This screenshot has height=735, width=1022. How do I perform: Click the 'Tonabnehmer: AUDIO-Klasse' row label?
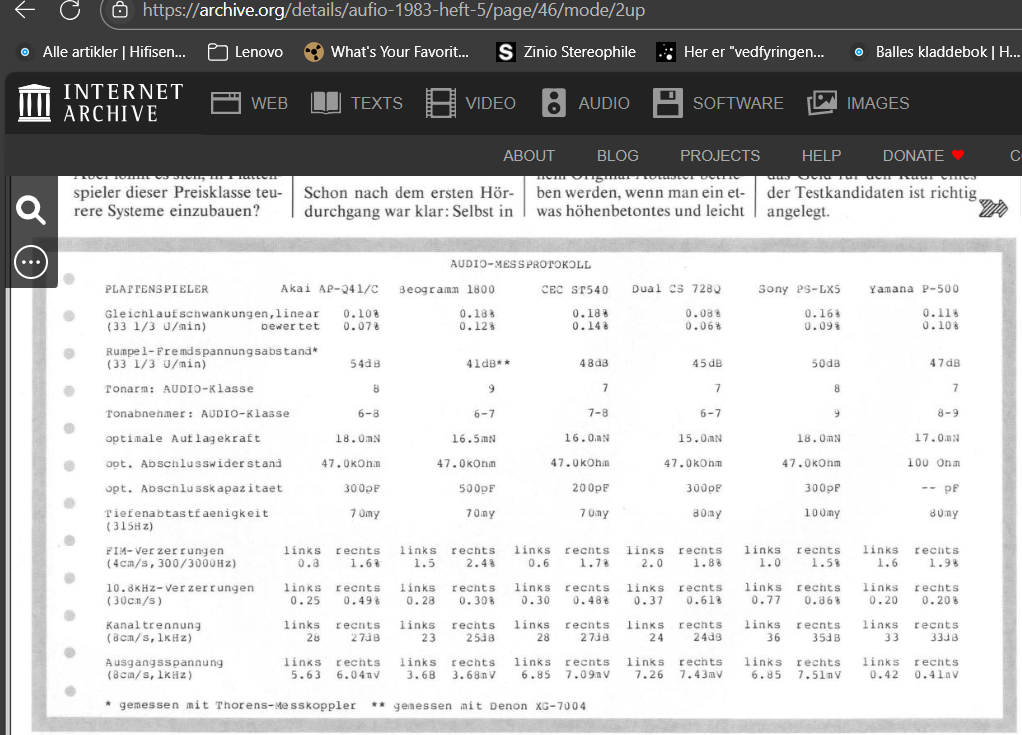[197, 413]
